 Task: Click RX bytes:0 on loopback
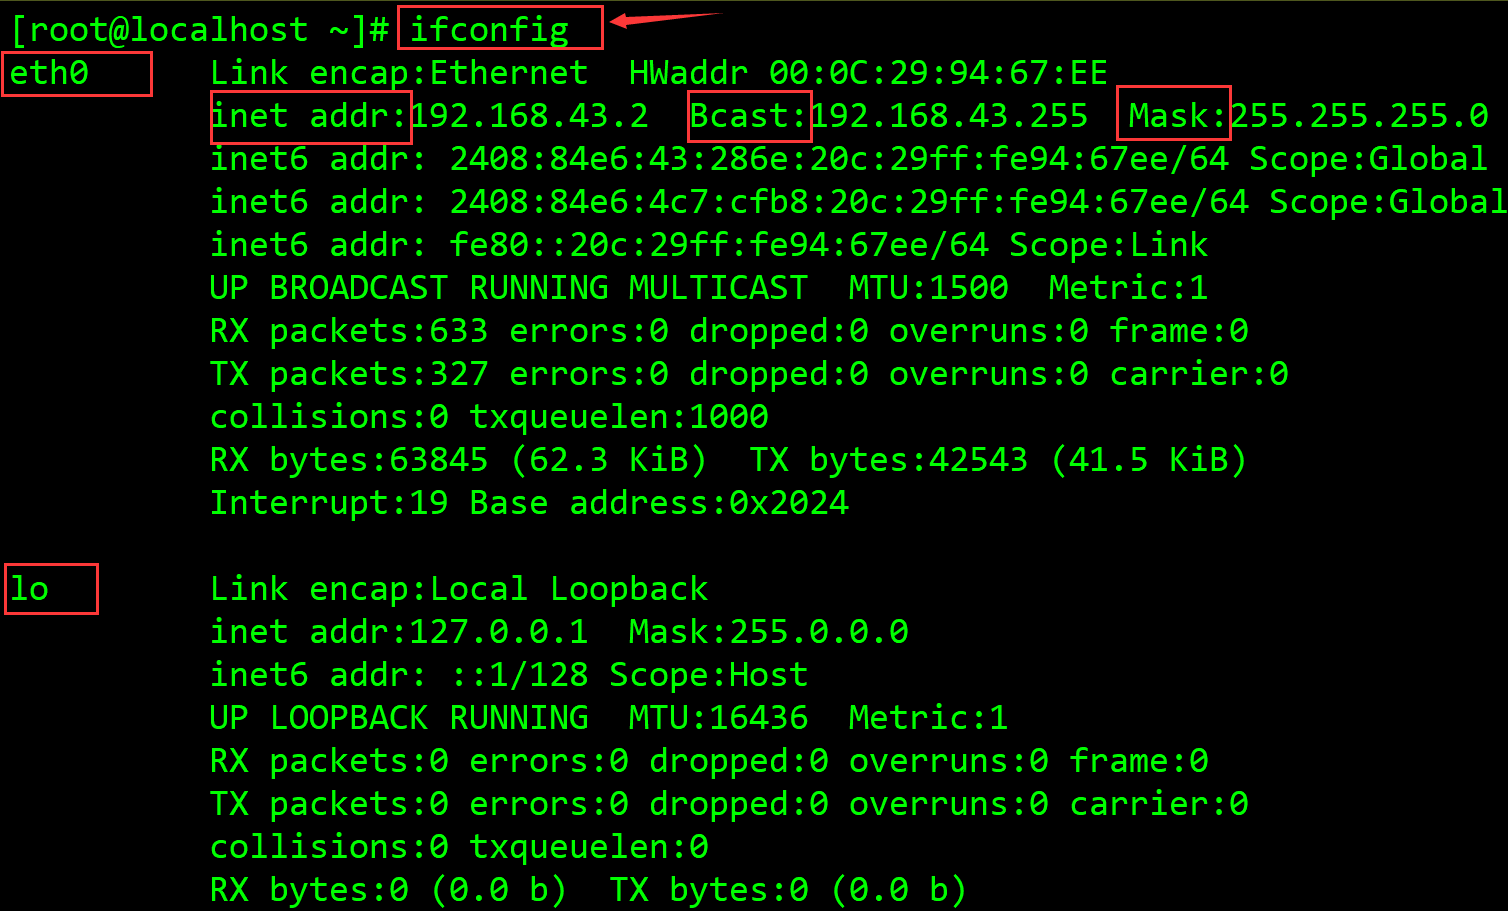point(309,890)
